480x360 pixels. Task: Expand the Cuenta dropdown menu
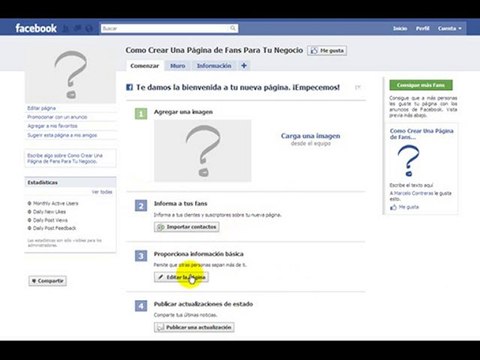[450, 29]
